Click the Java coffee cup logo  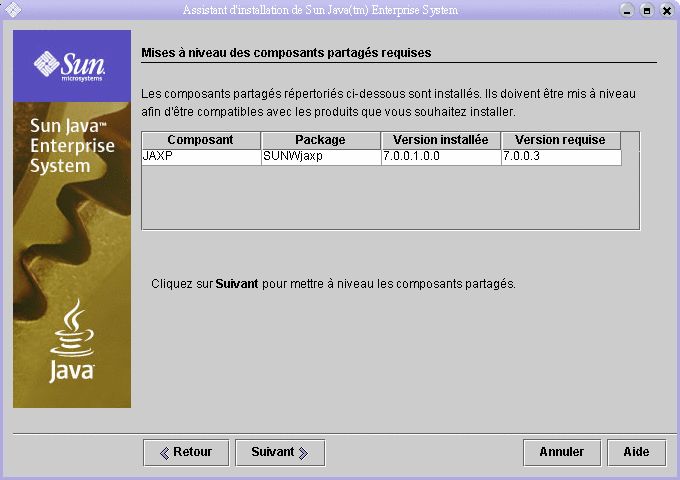72,341
